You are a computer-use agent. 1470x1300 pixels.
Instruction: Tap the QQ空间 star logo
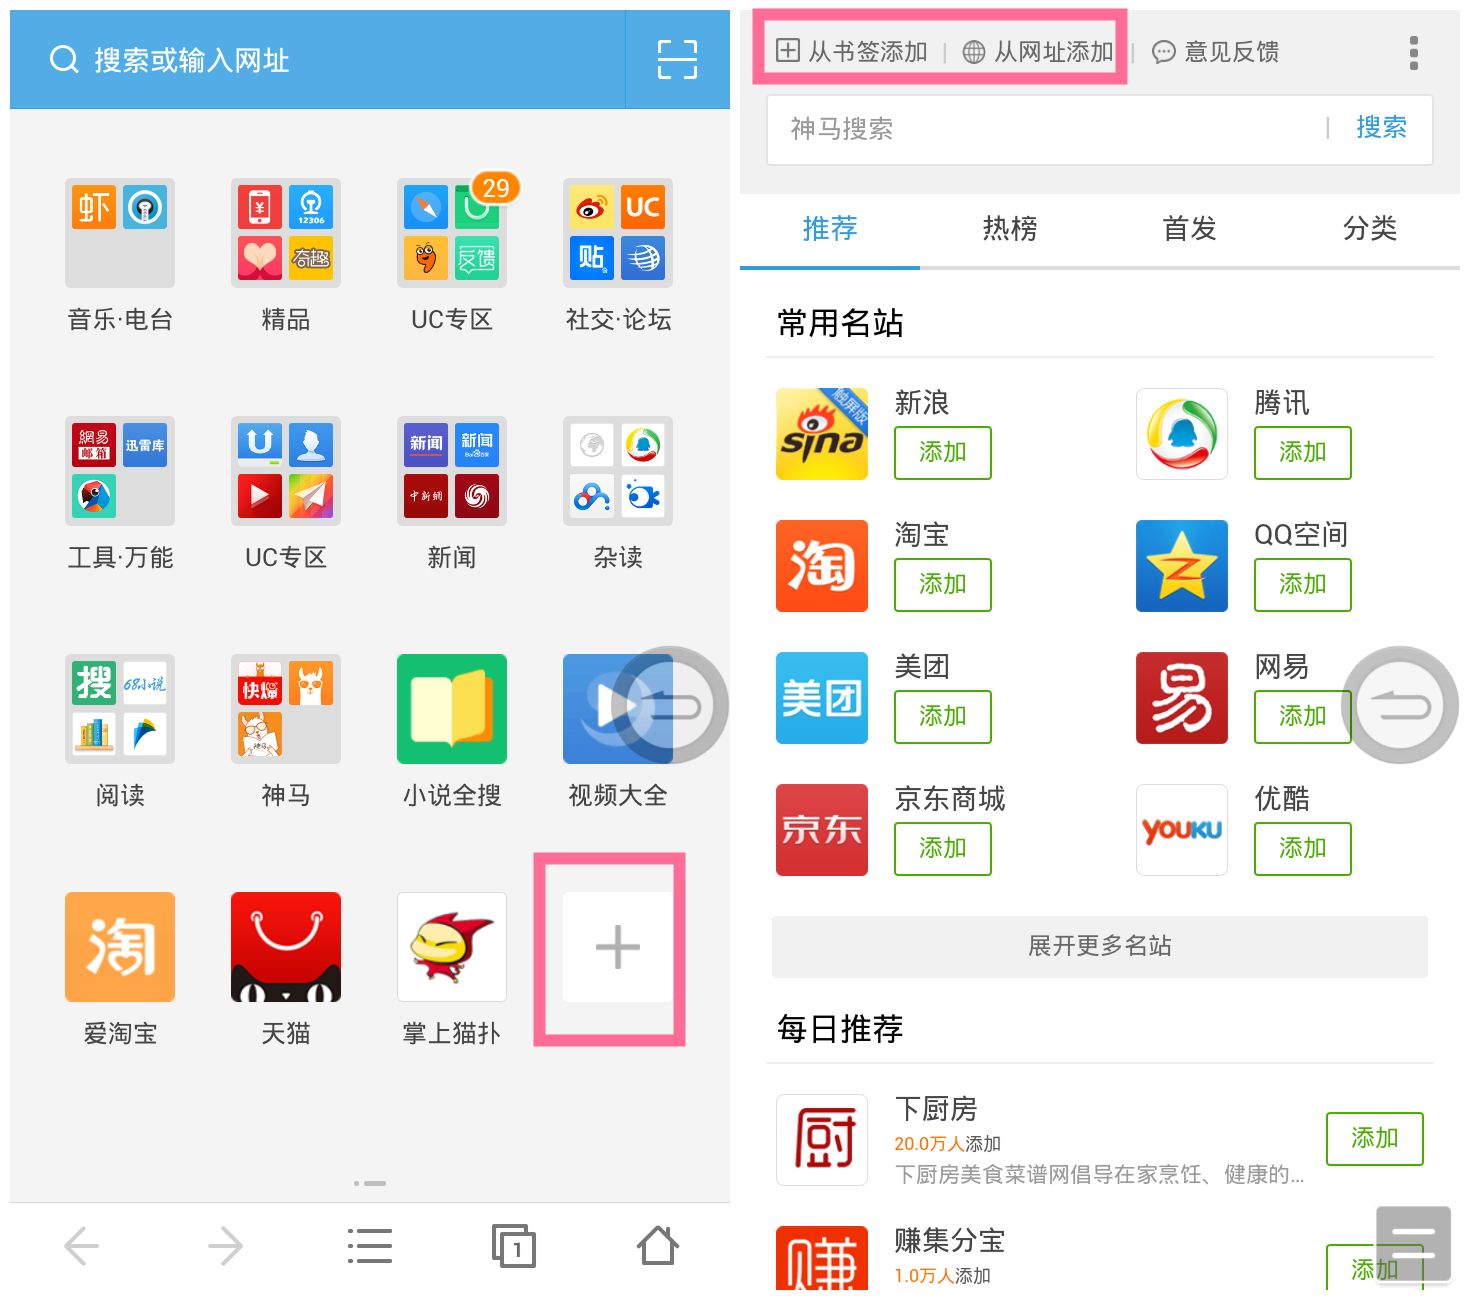click(1182, 566)
